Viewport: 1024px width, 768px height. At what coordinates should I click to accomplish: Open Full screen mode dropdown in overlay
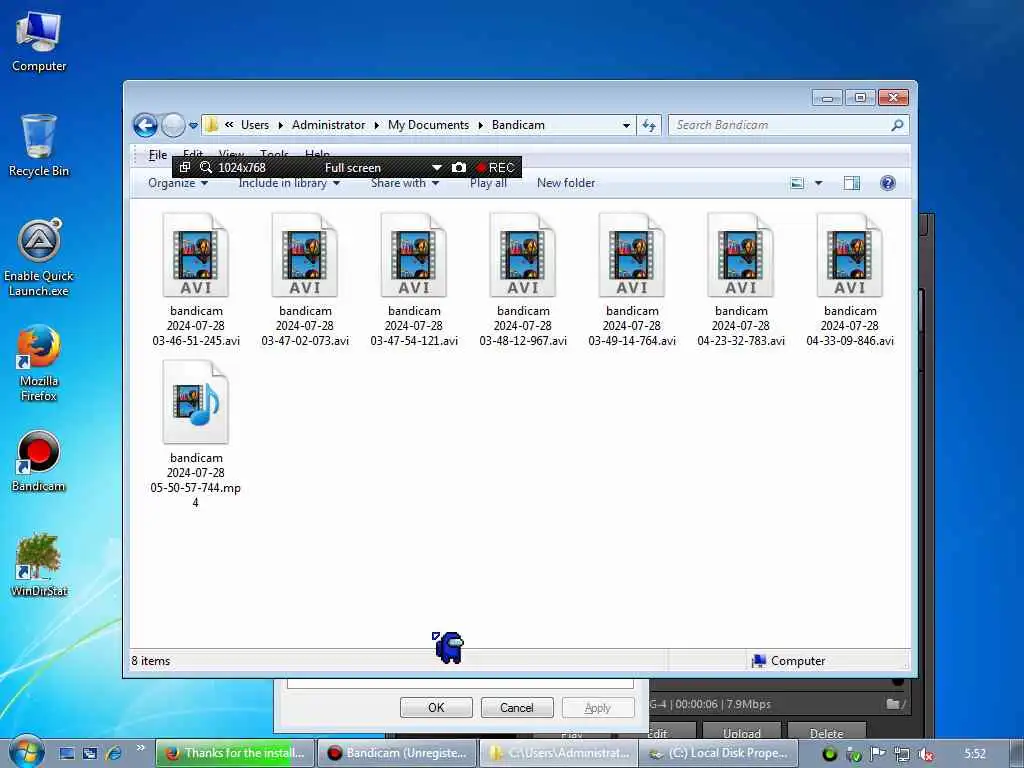coord(437,168)
